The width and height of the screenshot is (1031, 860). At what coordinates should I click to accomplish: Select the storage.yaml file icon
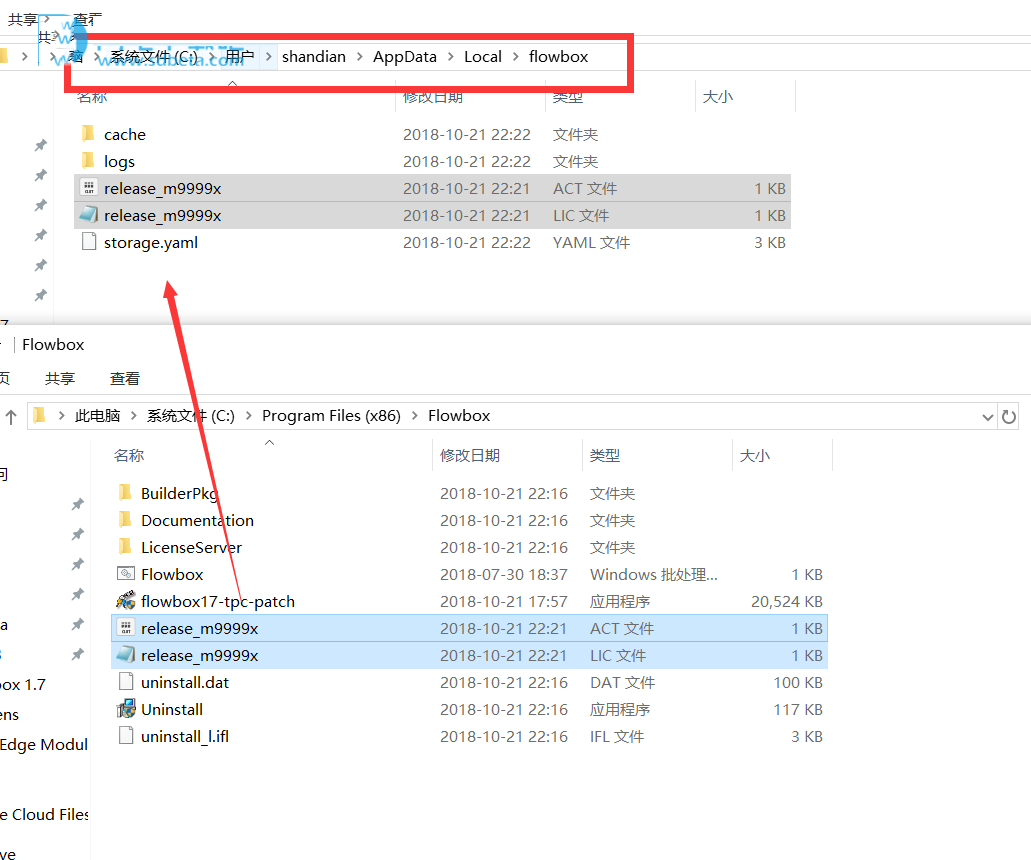89,242
